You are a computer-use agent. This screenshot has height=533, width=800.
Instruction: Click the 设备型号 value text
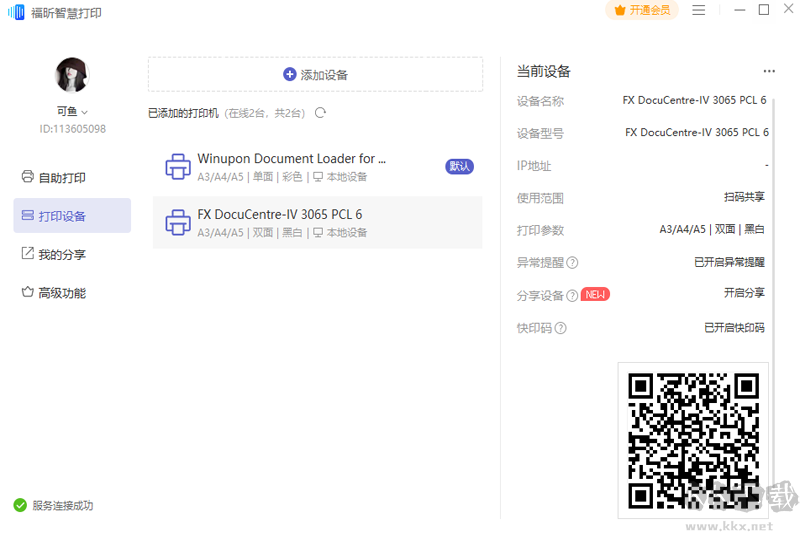coord(697,133)
